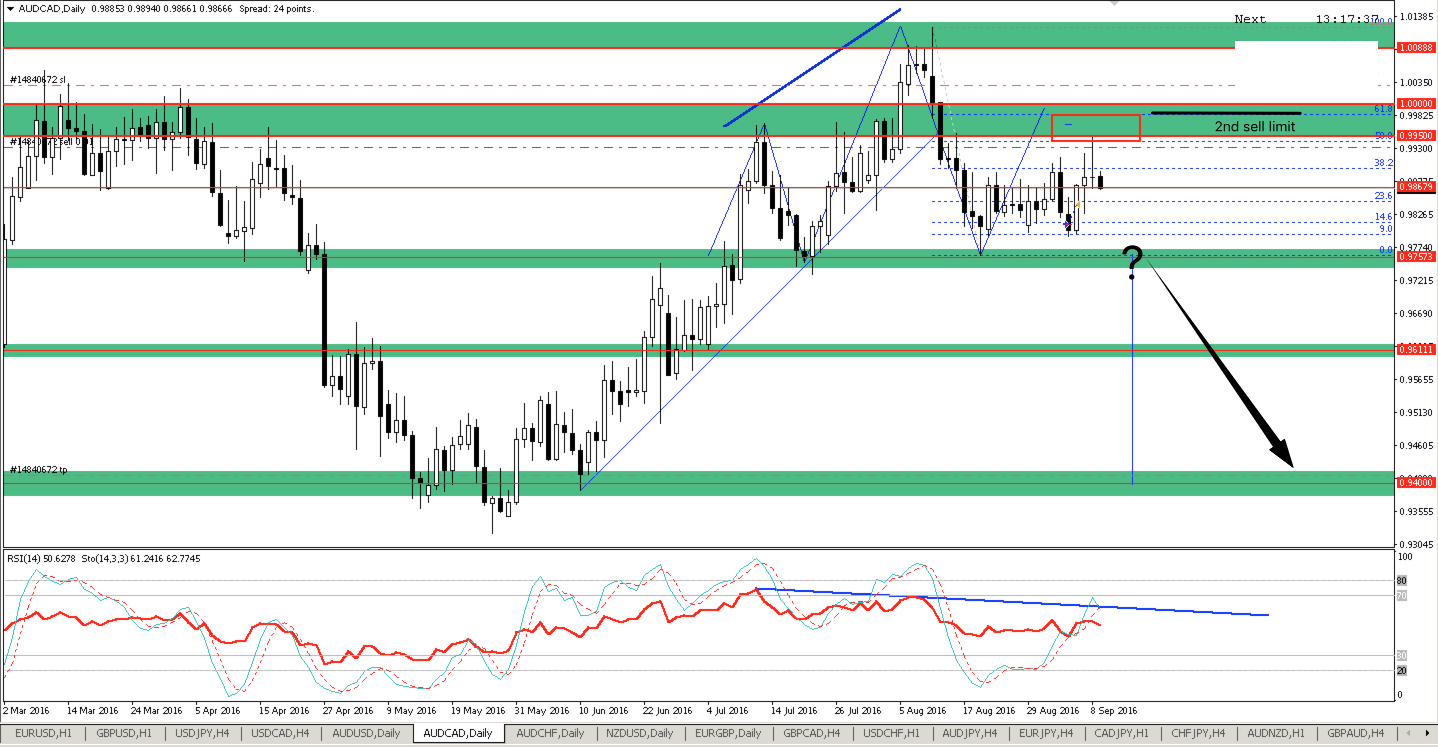Viewport: 1438px width, 747px height.
Task: Click the chart title dropdown triangle
Action: pyautogui.click(x=10, y=7)
